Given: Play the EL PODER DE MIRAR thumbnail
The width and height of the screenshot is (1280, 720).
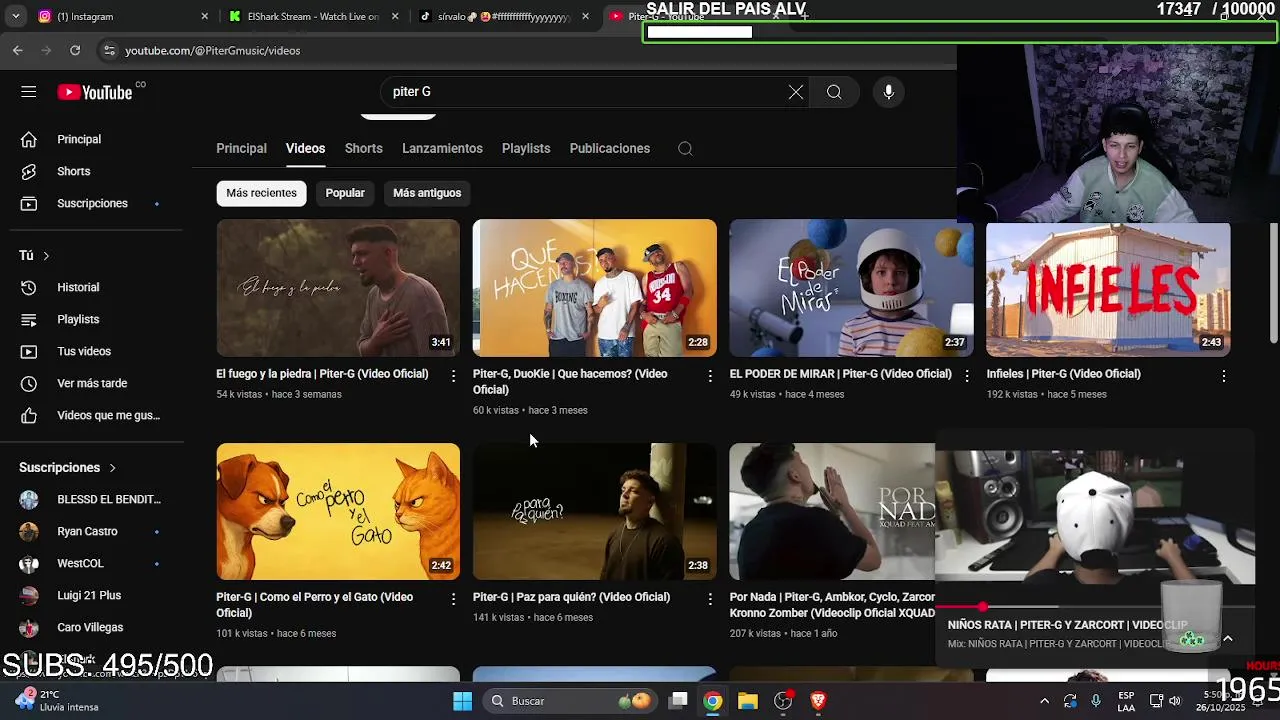Looking at the screenshot, I should (x=851, y=288).
